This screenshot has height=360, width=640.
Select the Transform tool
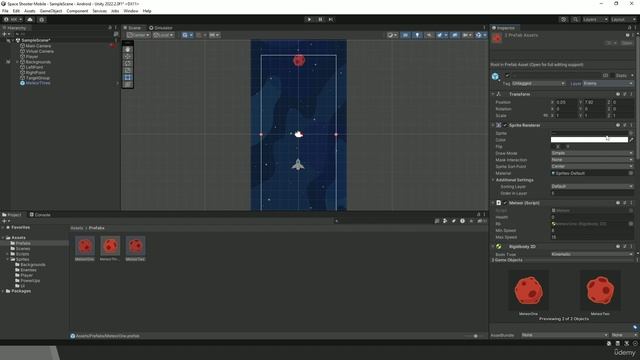128,84
